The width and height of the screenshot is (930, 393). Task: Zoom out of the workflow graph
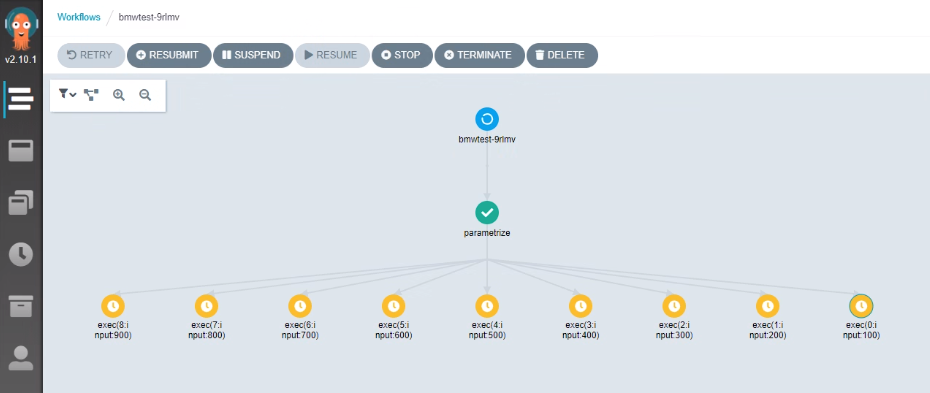[145, 95]
